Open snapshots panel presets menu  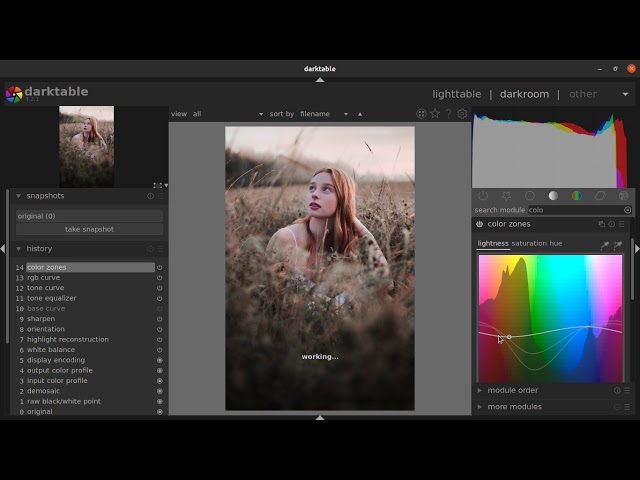tap(160, 196)
